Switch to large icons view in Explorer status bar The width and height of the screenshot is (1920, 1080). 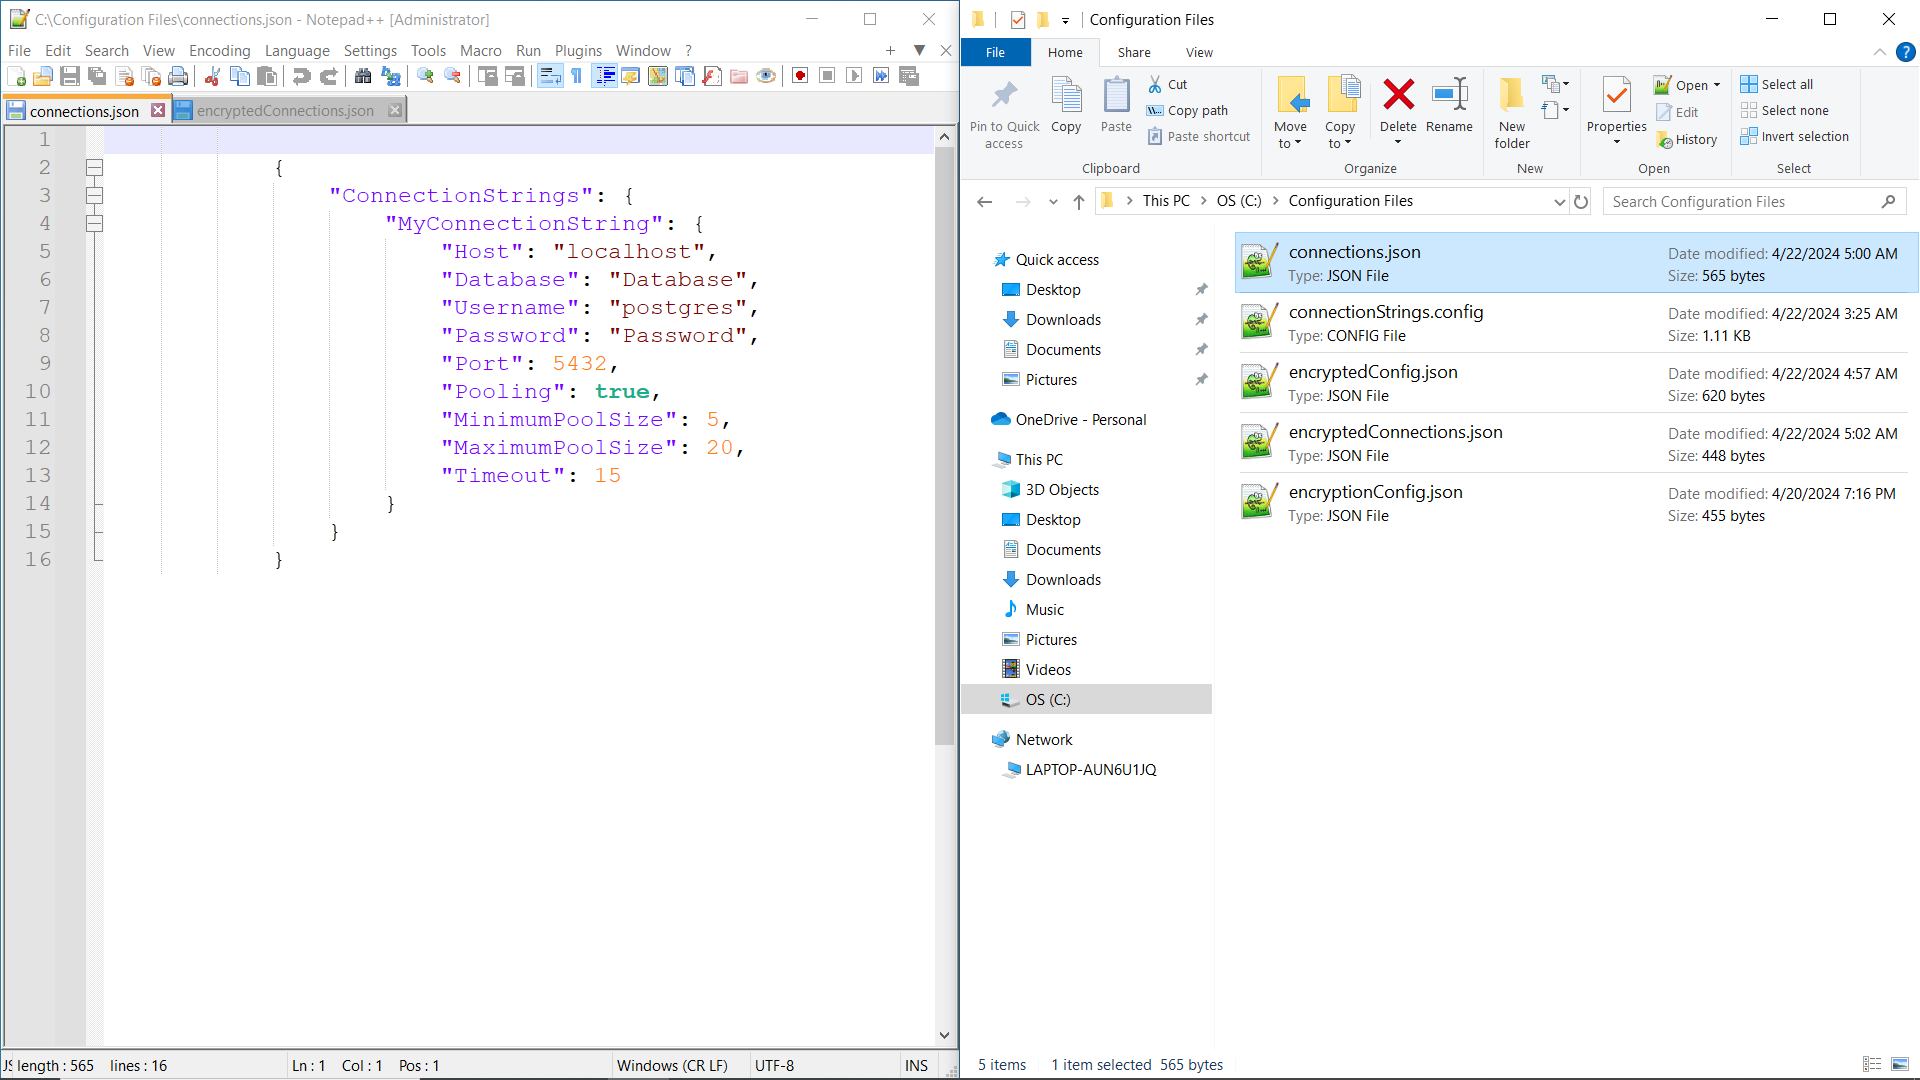pos(1899,1065)
